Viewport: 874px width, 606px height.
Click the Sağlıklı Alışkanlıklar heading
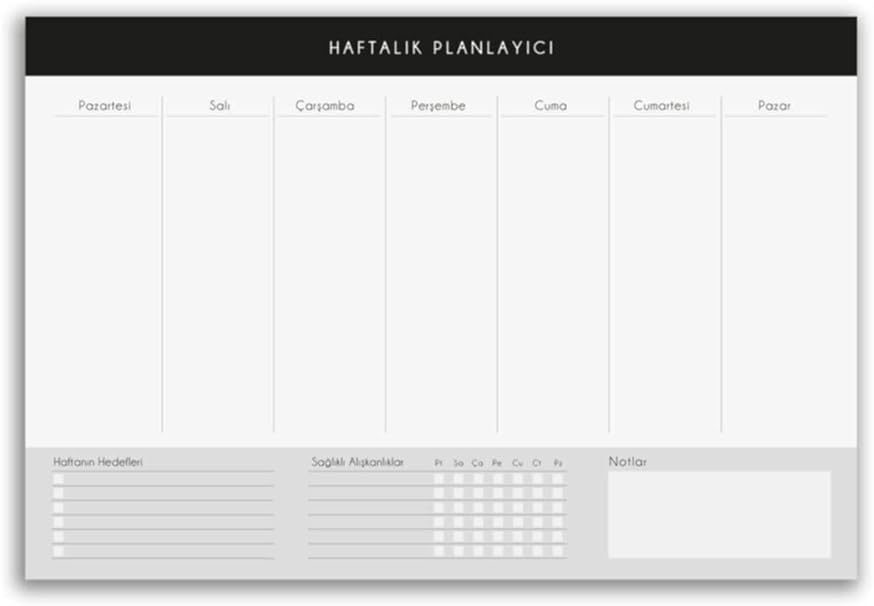point(357,462)
